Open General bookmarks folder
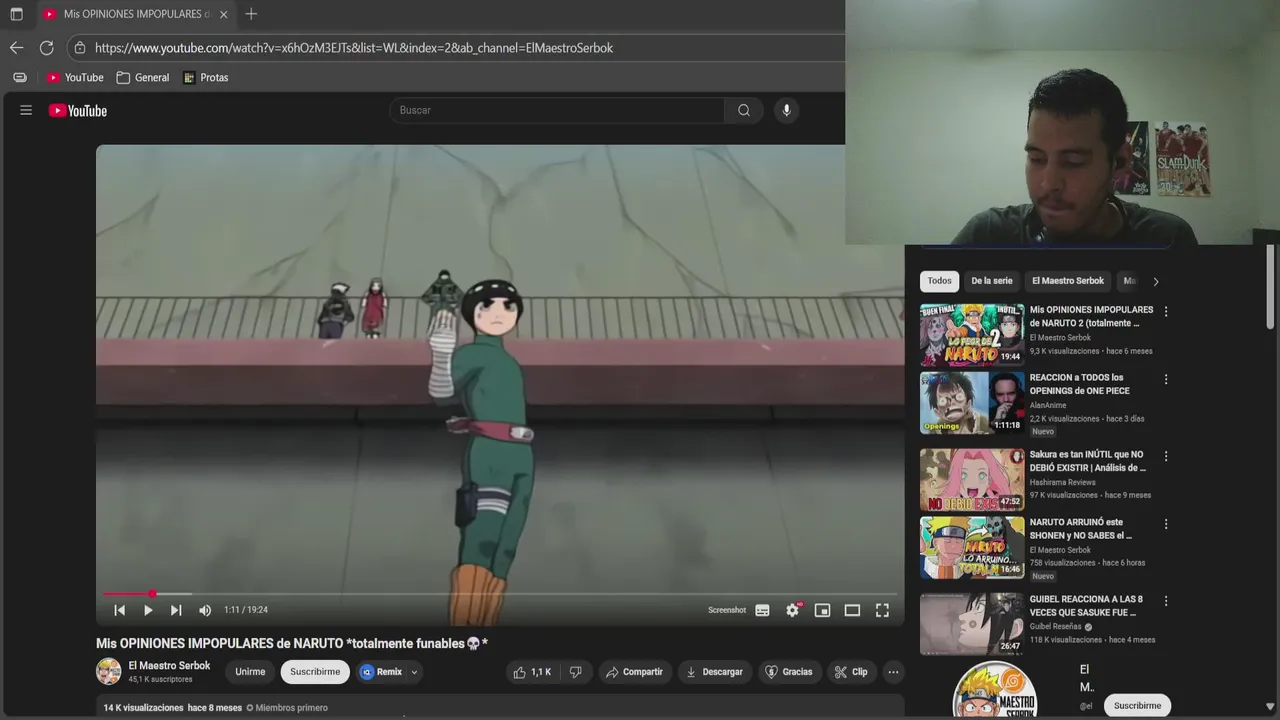 [x=142, y=77]
